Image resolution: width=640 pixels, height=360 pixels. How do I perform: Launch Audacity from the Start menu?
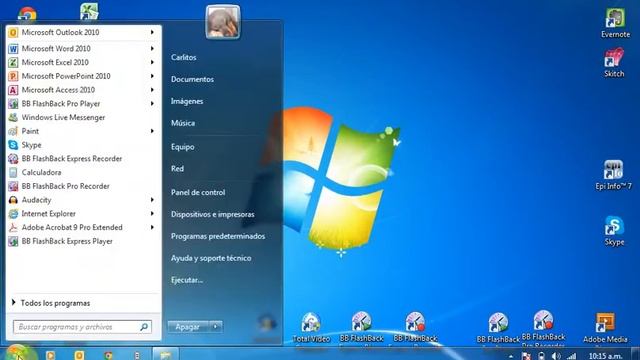[84, 200]
